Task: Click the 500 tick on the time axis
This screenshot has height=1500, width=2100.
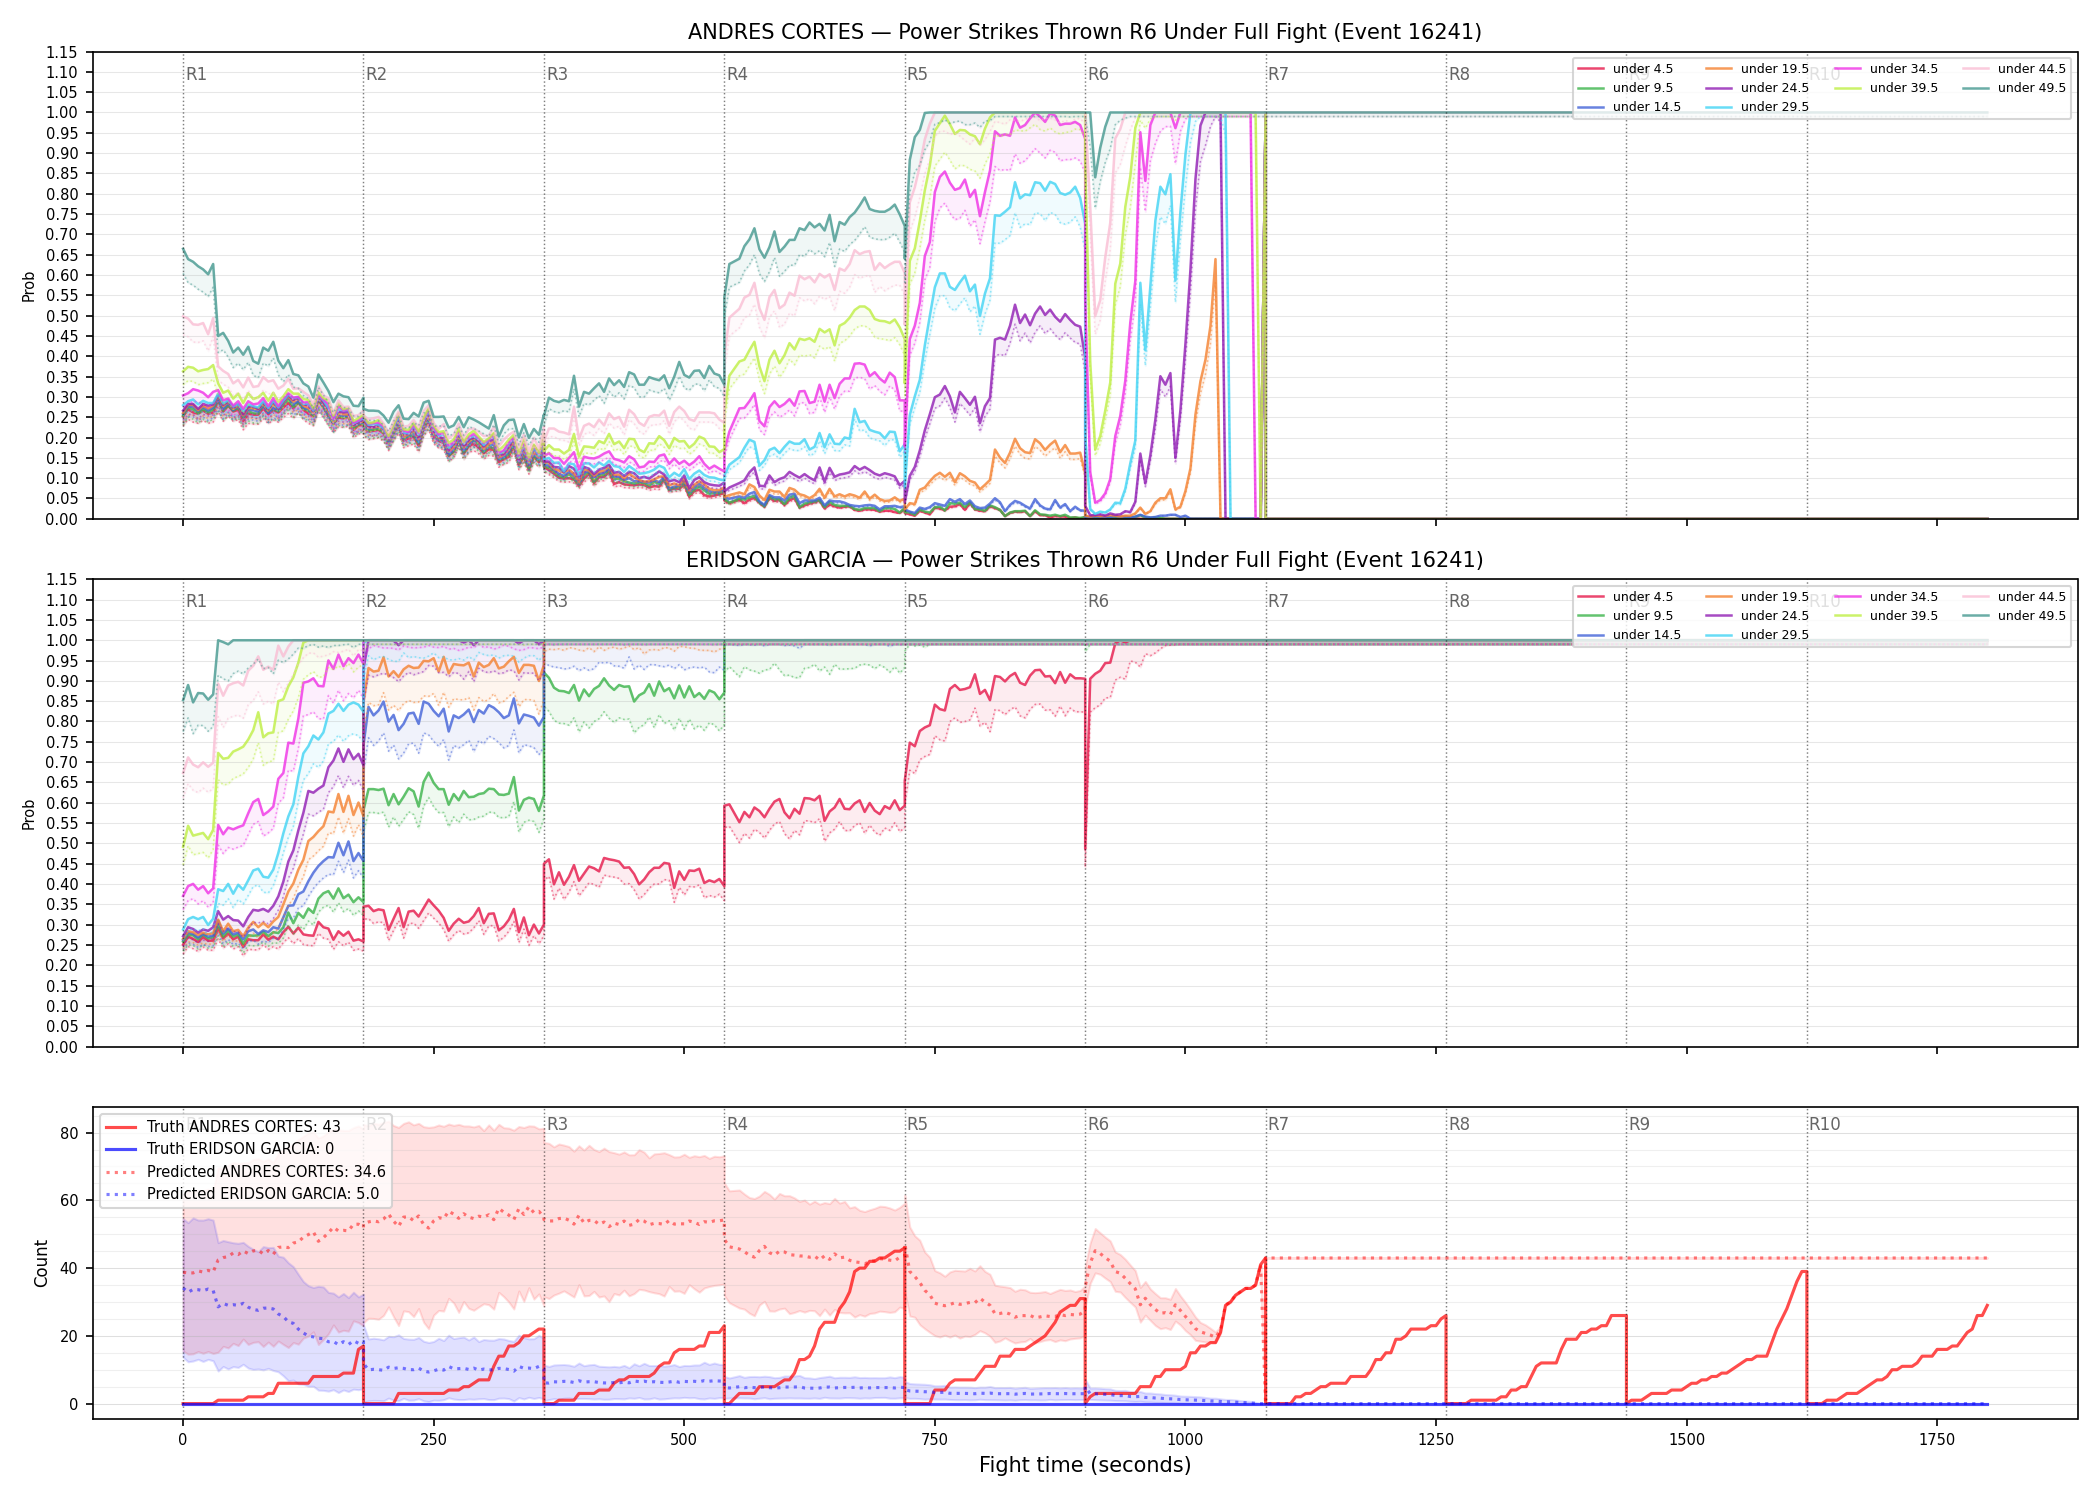Action: [x=684, y=1440]
